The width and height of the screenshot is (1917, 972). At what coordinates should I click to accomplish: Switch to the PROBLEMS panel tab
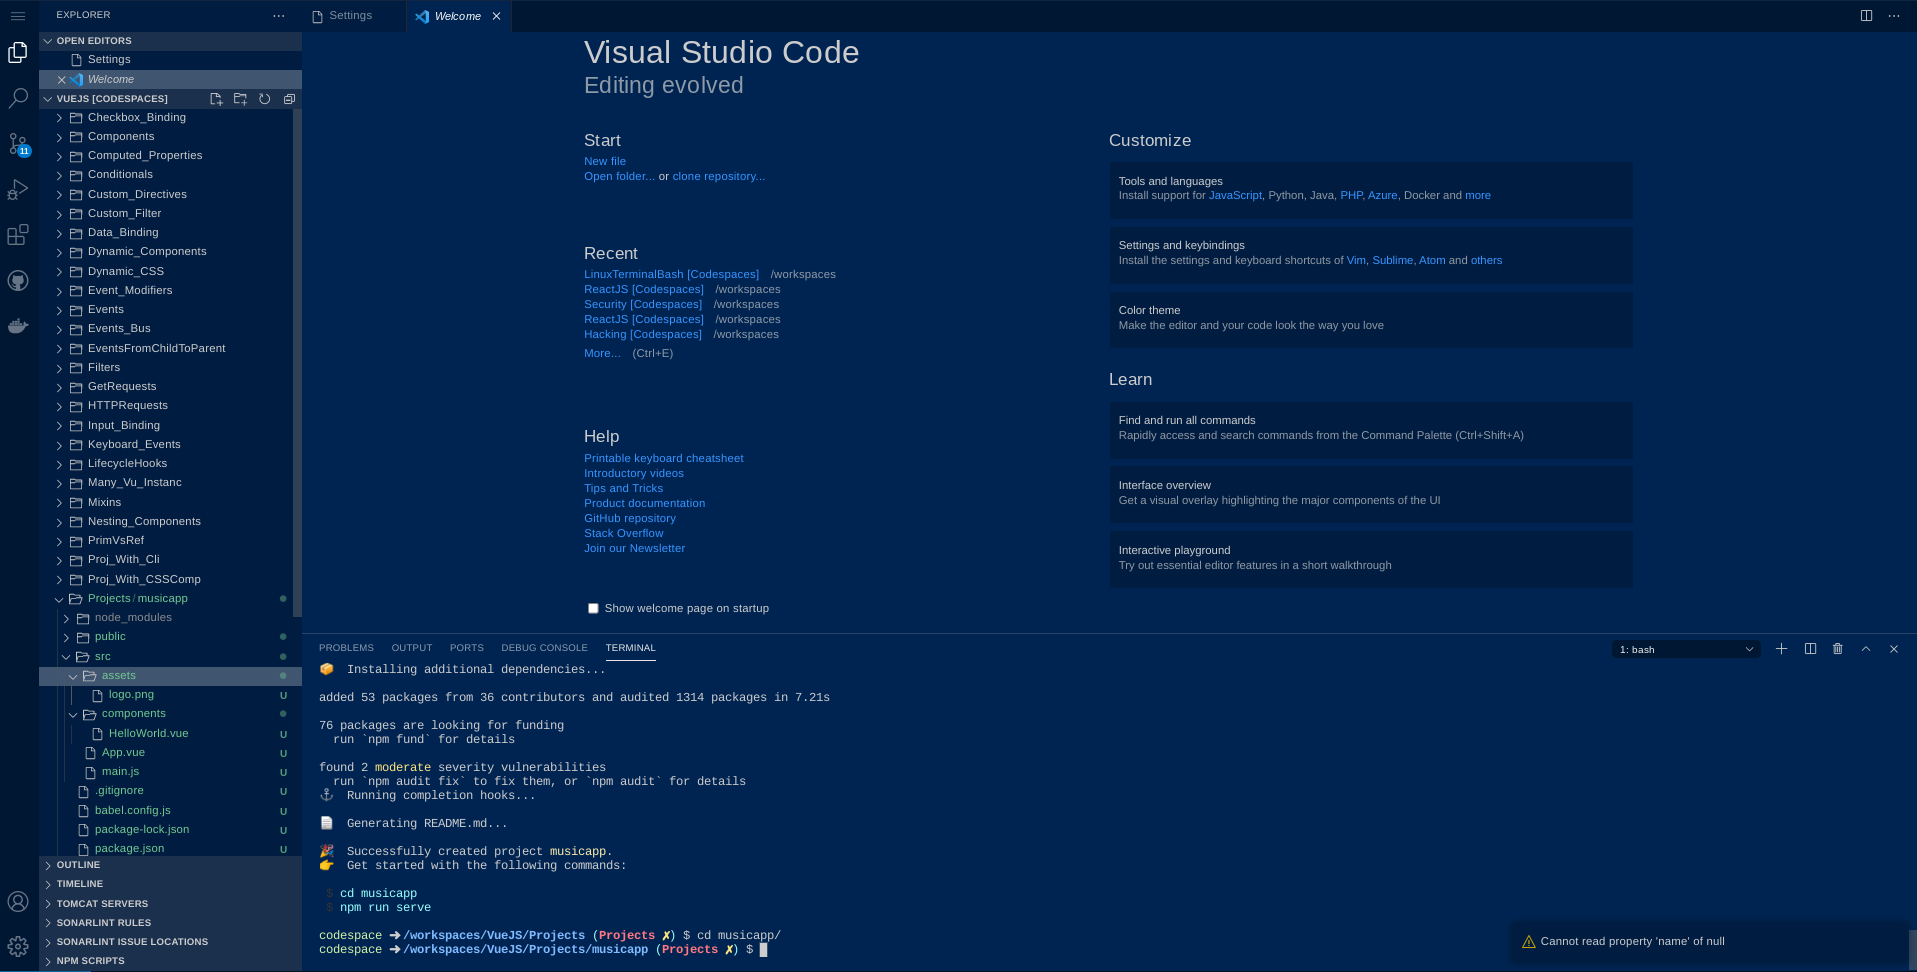346,647
